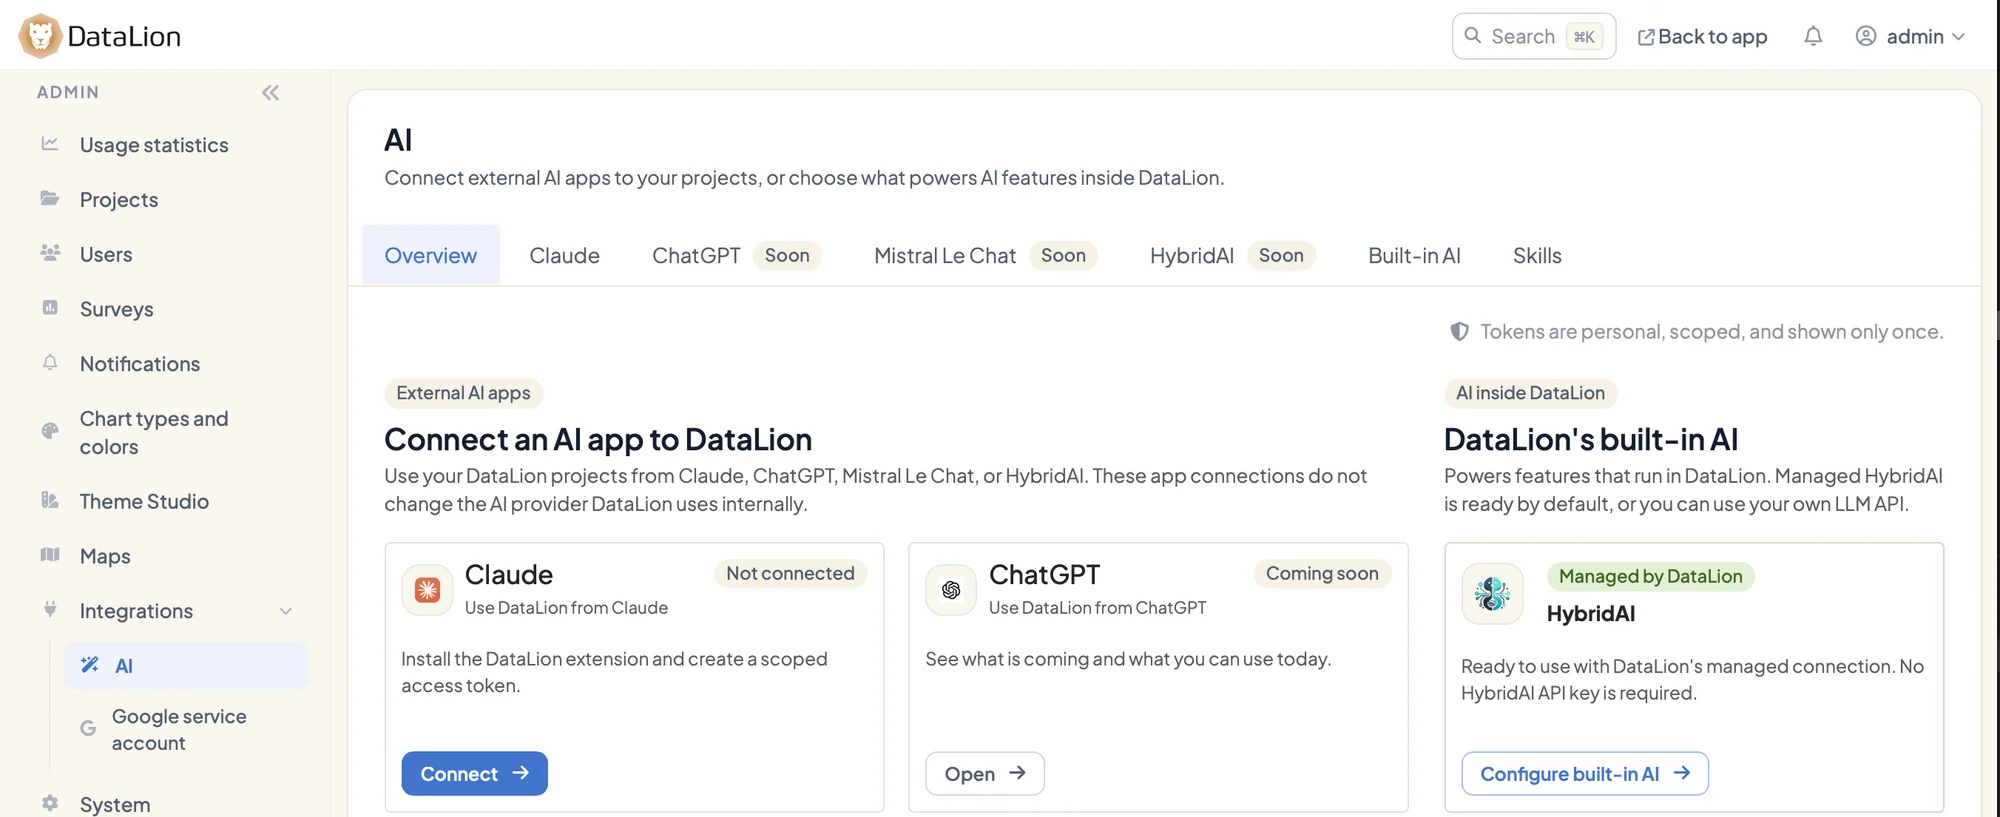Open Surveys in the sidebar
Viewport: 2000px width, 817px height.
pyautogui.click(x=116, y=309)
